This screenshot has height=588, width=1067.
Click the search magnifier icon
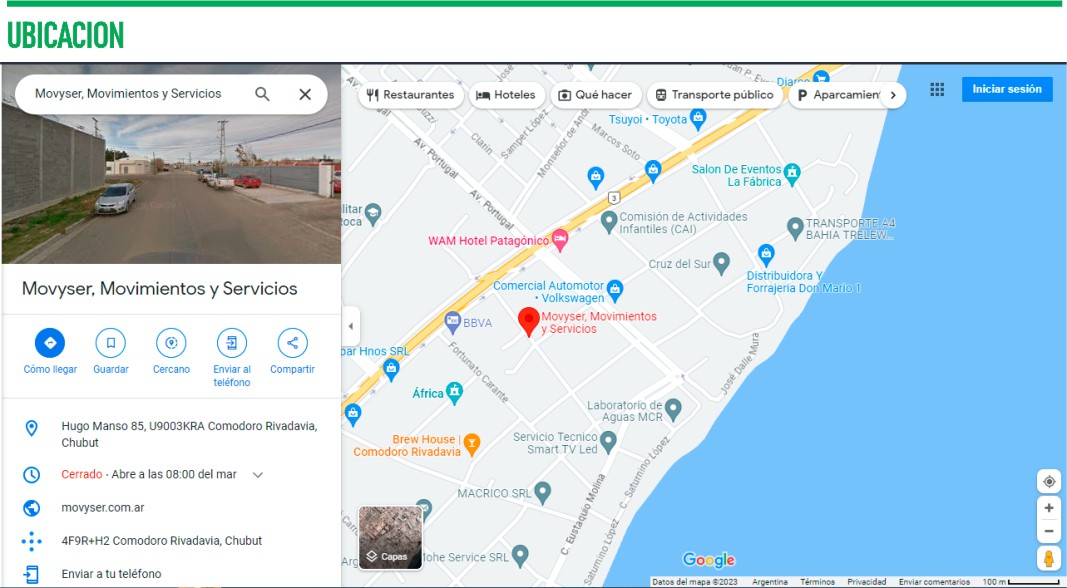click(x=262, y=94)
